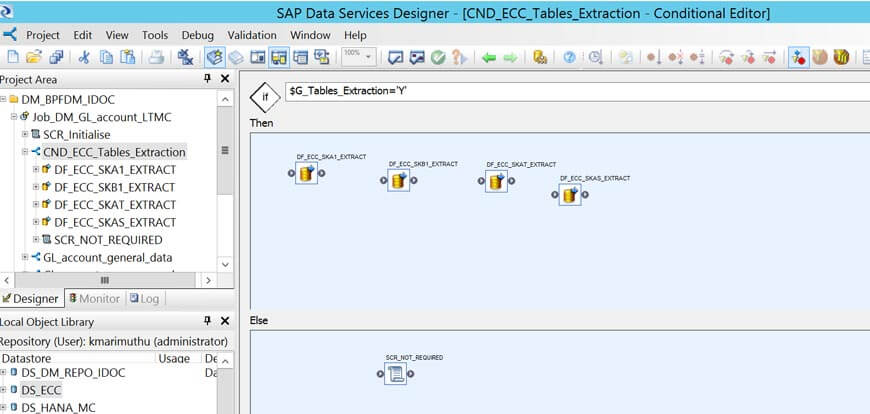Select SCR_NOT_REQUIRED in the project tree
Viewport: 870px width, 414px height.
coord(108,240)
